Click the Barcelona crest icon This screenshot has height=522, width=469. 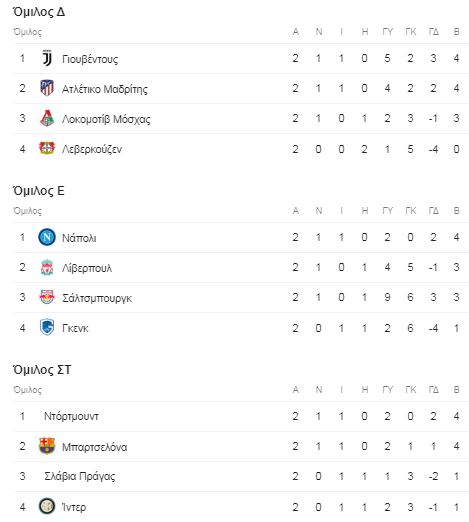click(47, 446)
